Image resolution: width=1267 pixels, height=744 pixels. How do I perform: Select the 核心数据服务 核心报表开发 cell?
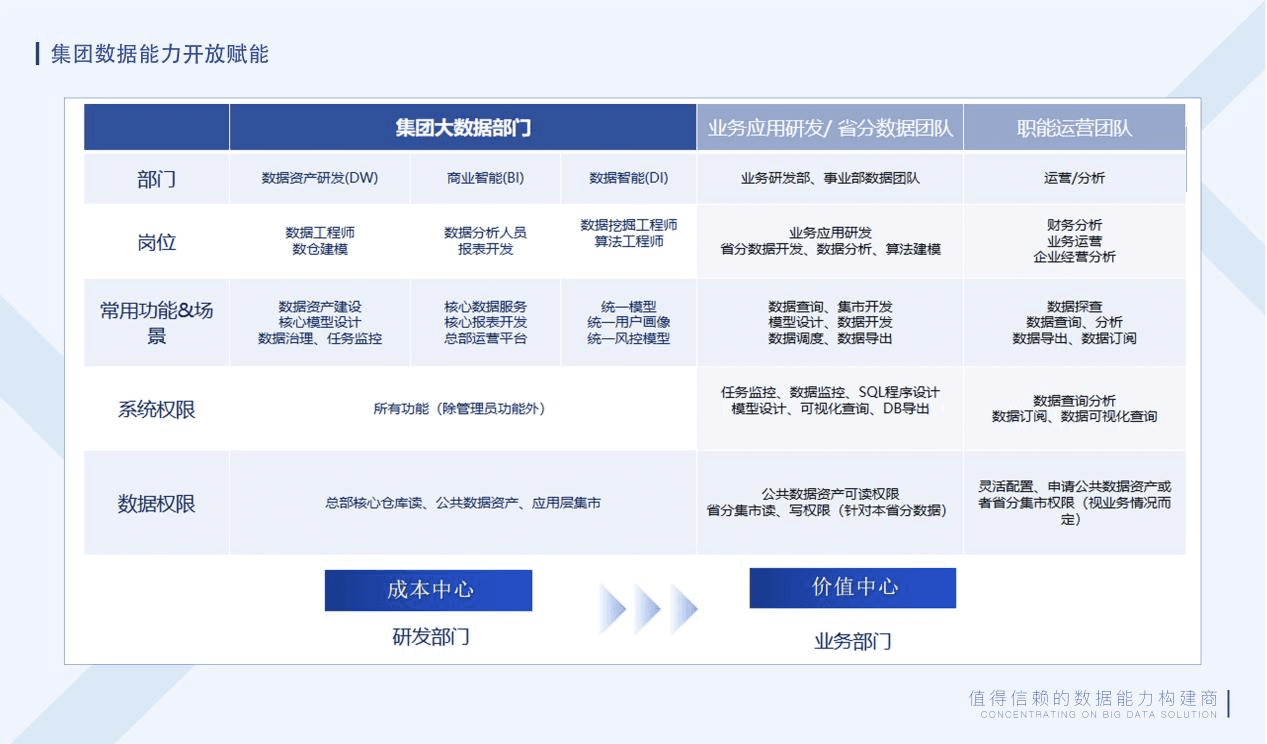point(485,322)
